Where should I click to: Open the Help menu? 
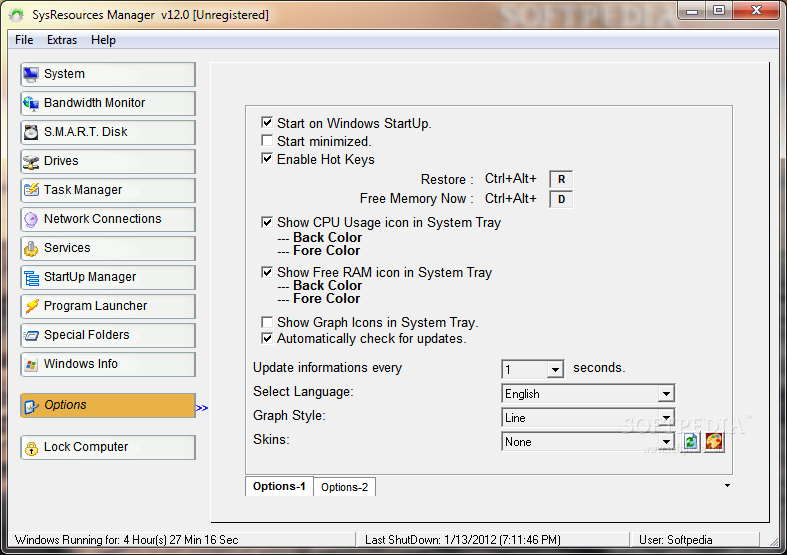tap(103, 40)
